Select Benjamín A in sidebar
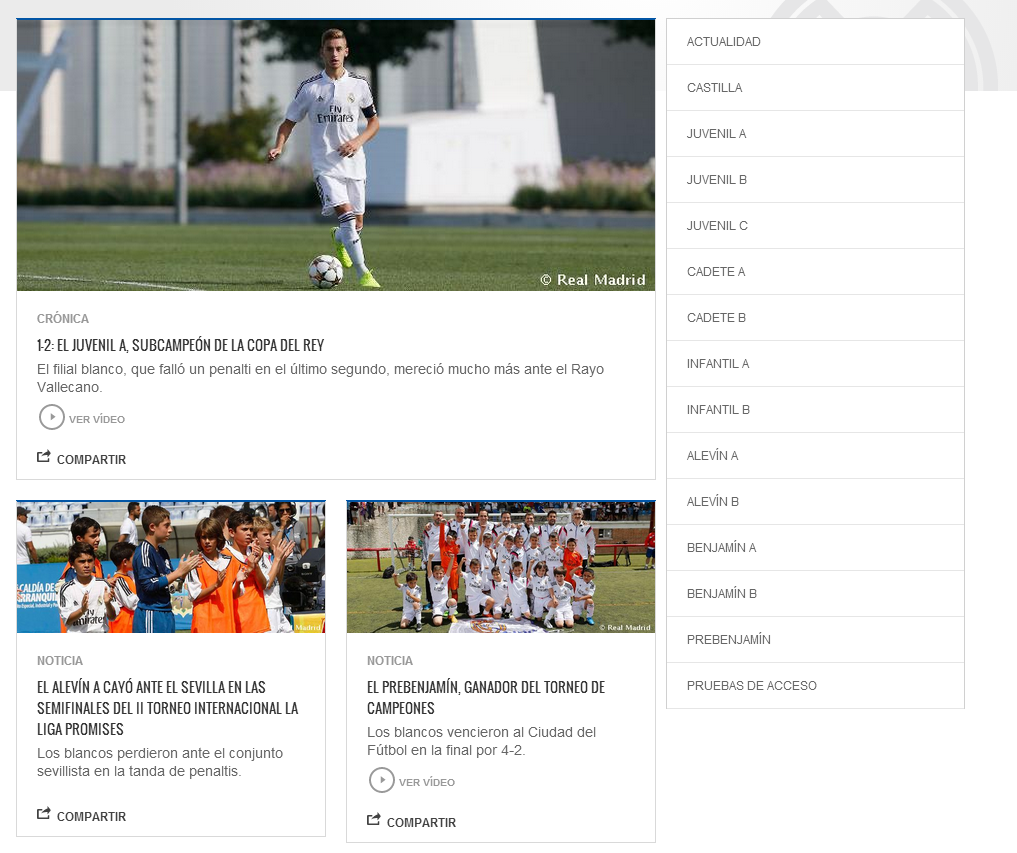 click(x=815, y=548)
